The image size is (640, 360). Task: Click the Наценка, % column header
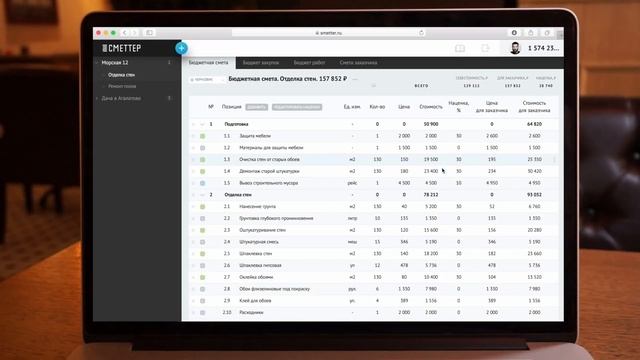click(459, 107)
